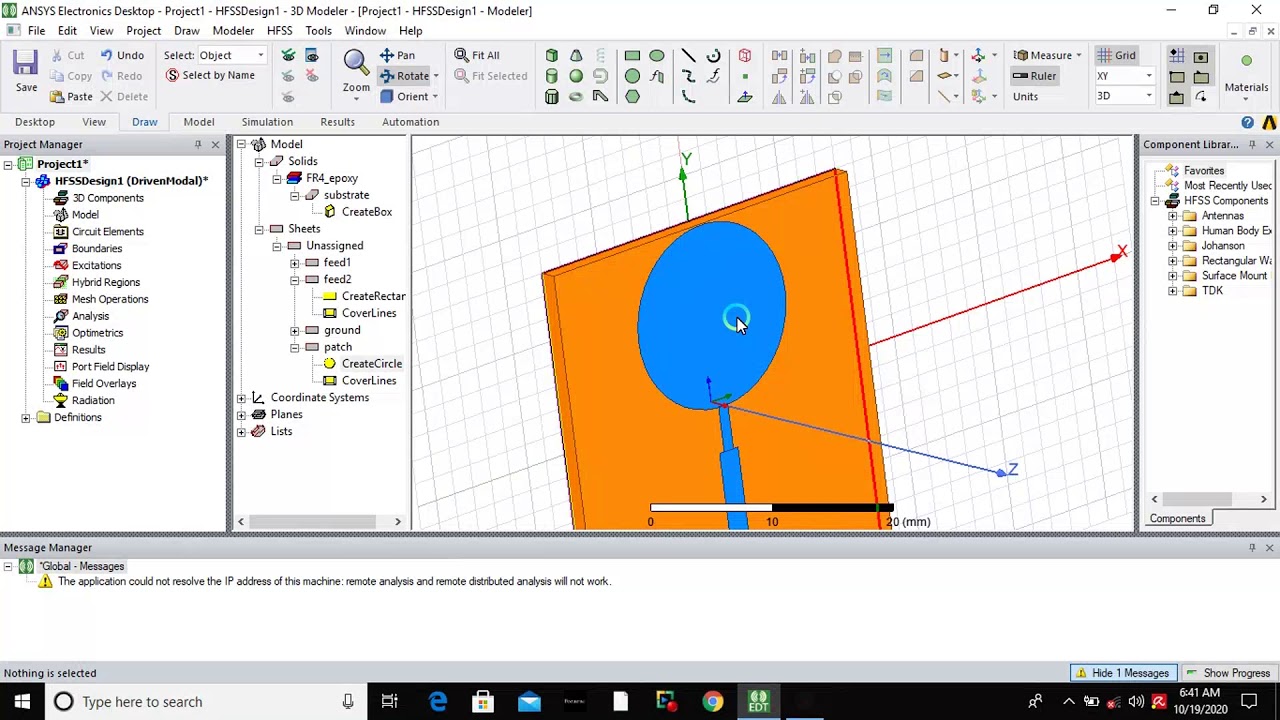Image resolution: width=1280 pixels, height=720 pixels.
Task: Select the draw rectangle tool
Action: (632, 55)
